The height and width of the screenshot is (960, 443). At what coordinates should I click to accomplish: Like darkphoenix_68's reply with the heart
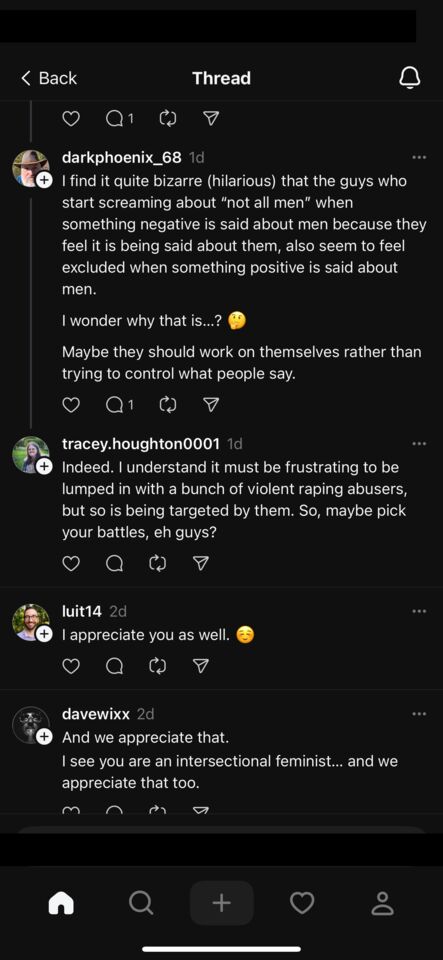pyautogui.click(x=72, y=405)
